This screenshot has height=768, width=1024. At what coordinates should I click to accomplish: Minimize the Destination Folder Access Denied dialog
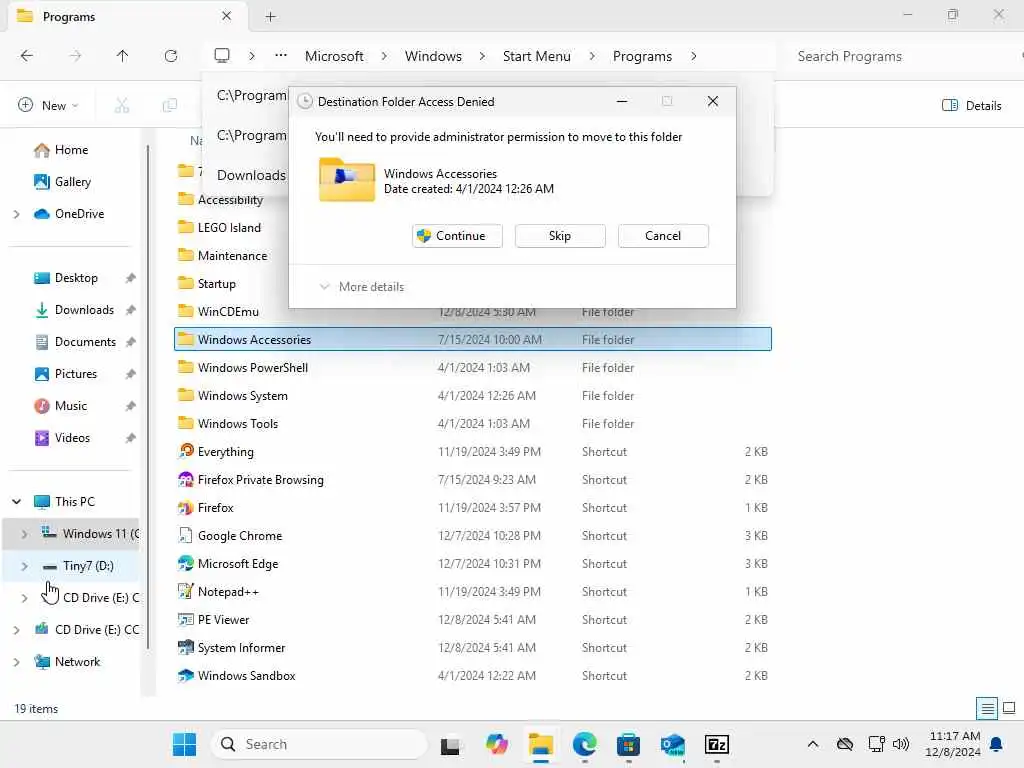pyautogui.click(x=622, y=101)
